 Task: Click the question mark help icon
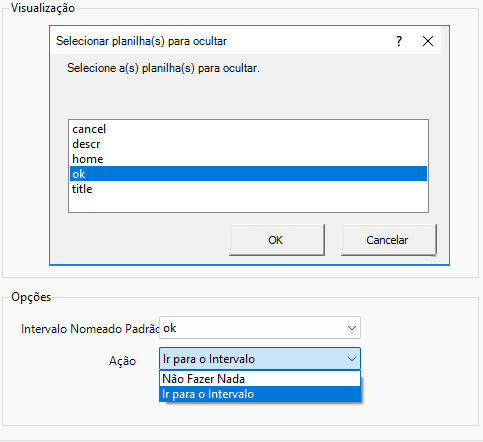click(399, 41)
